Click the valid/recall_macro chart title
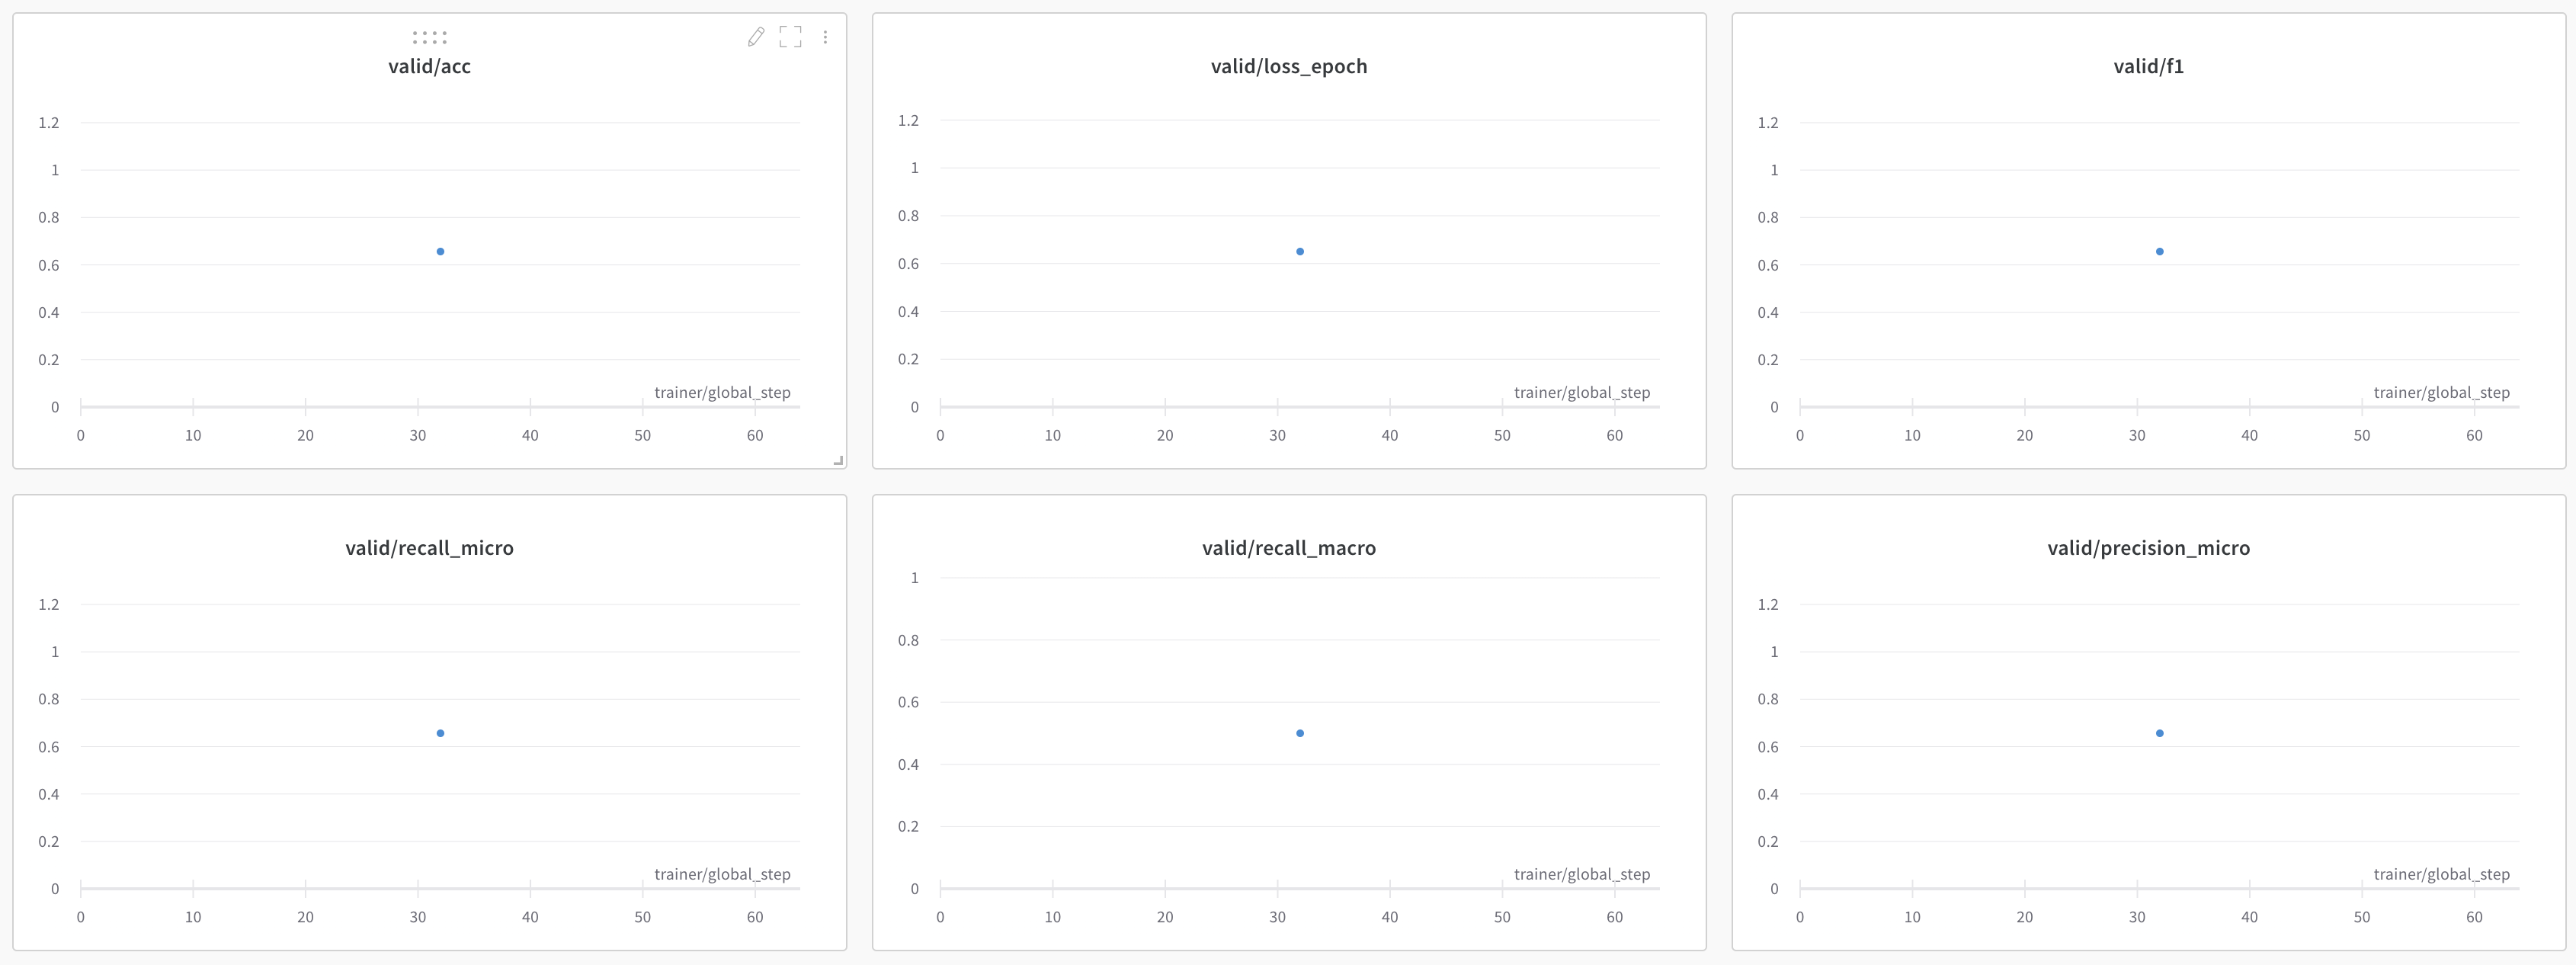 coord(1288,548)
